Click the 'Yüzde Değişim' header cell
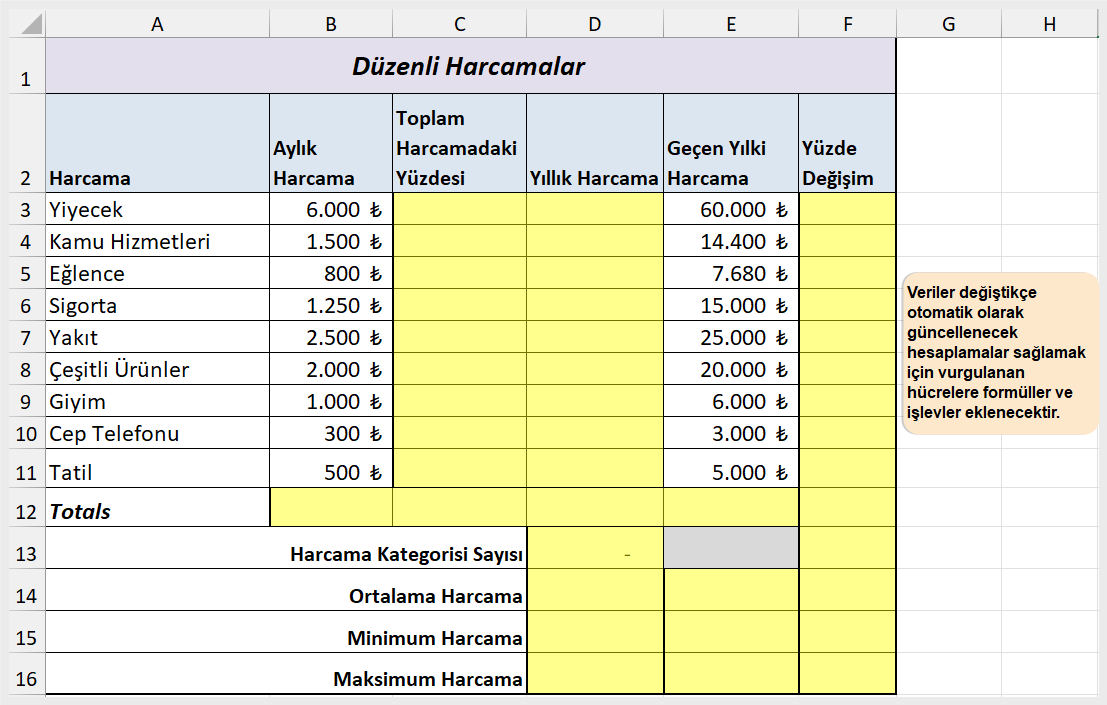This screenshot has height=705, width=1107. click(847, 143)
